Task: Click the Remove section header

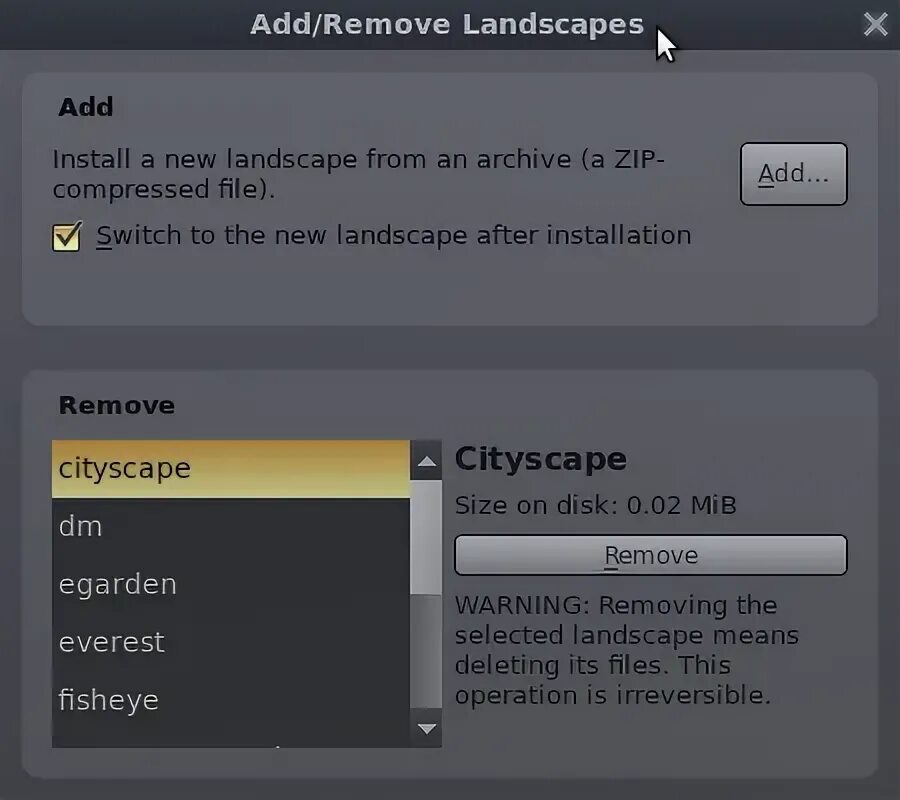Action: tap(117, 405)
